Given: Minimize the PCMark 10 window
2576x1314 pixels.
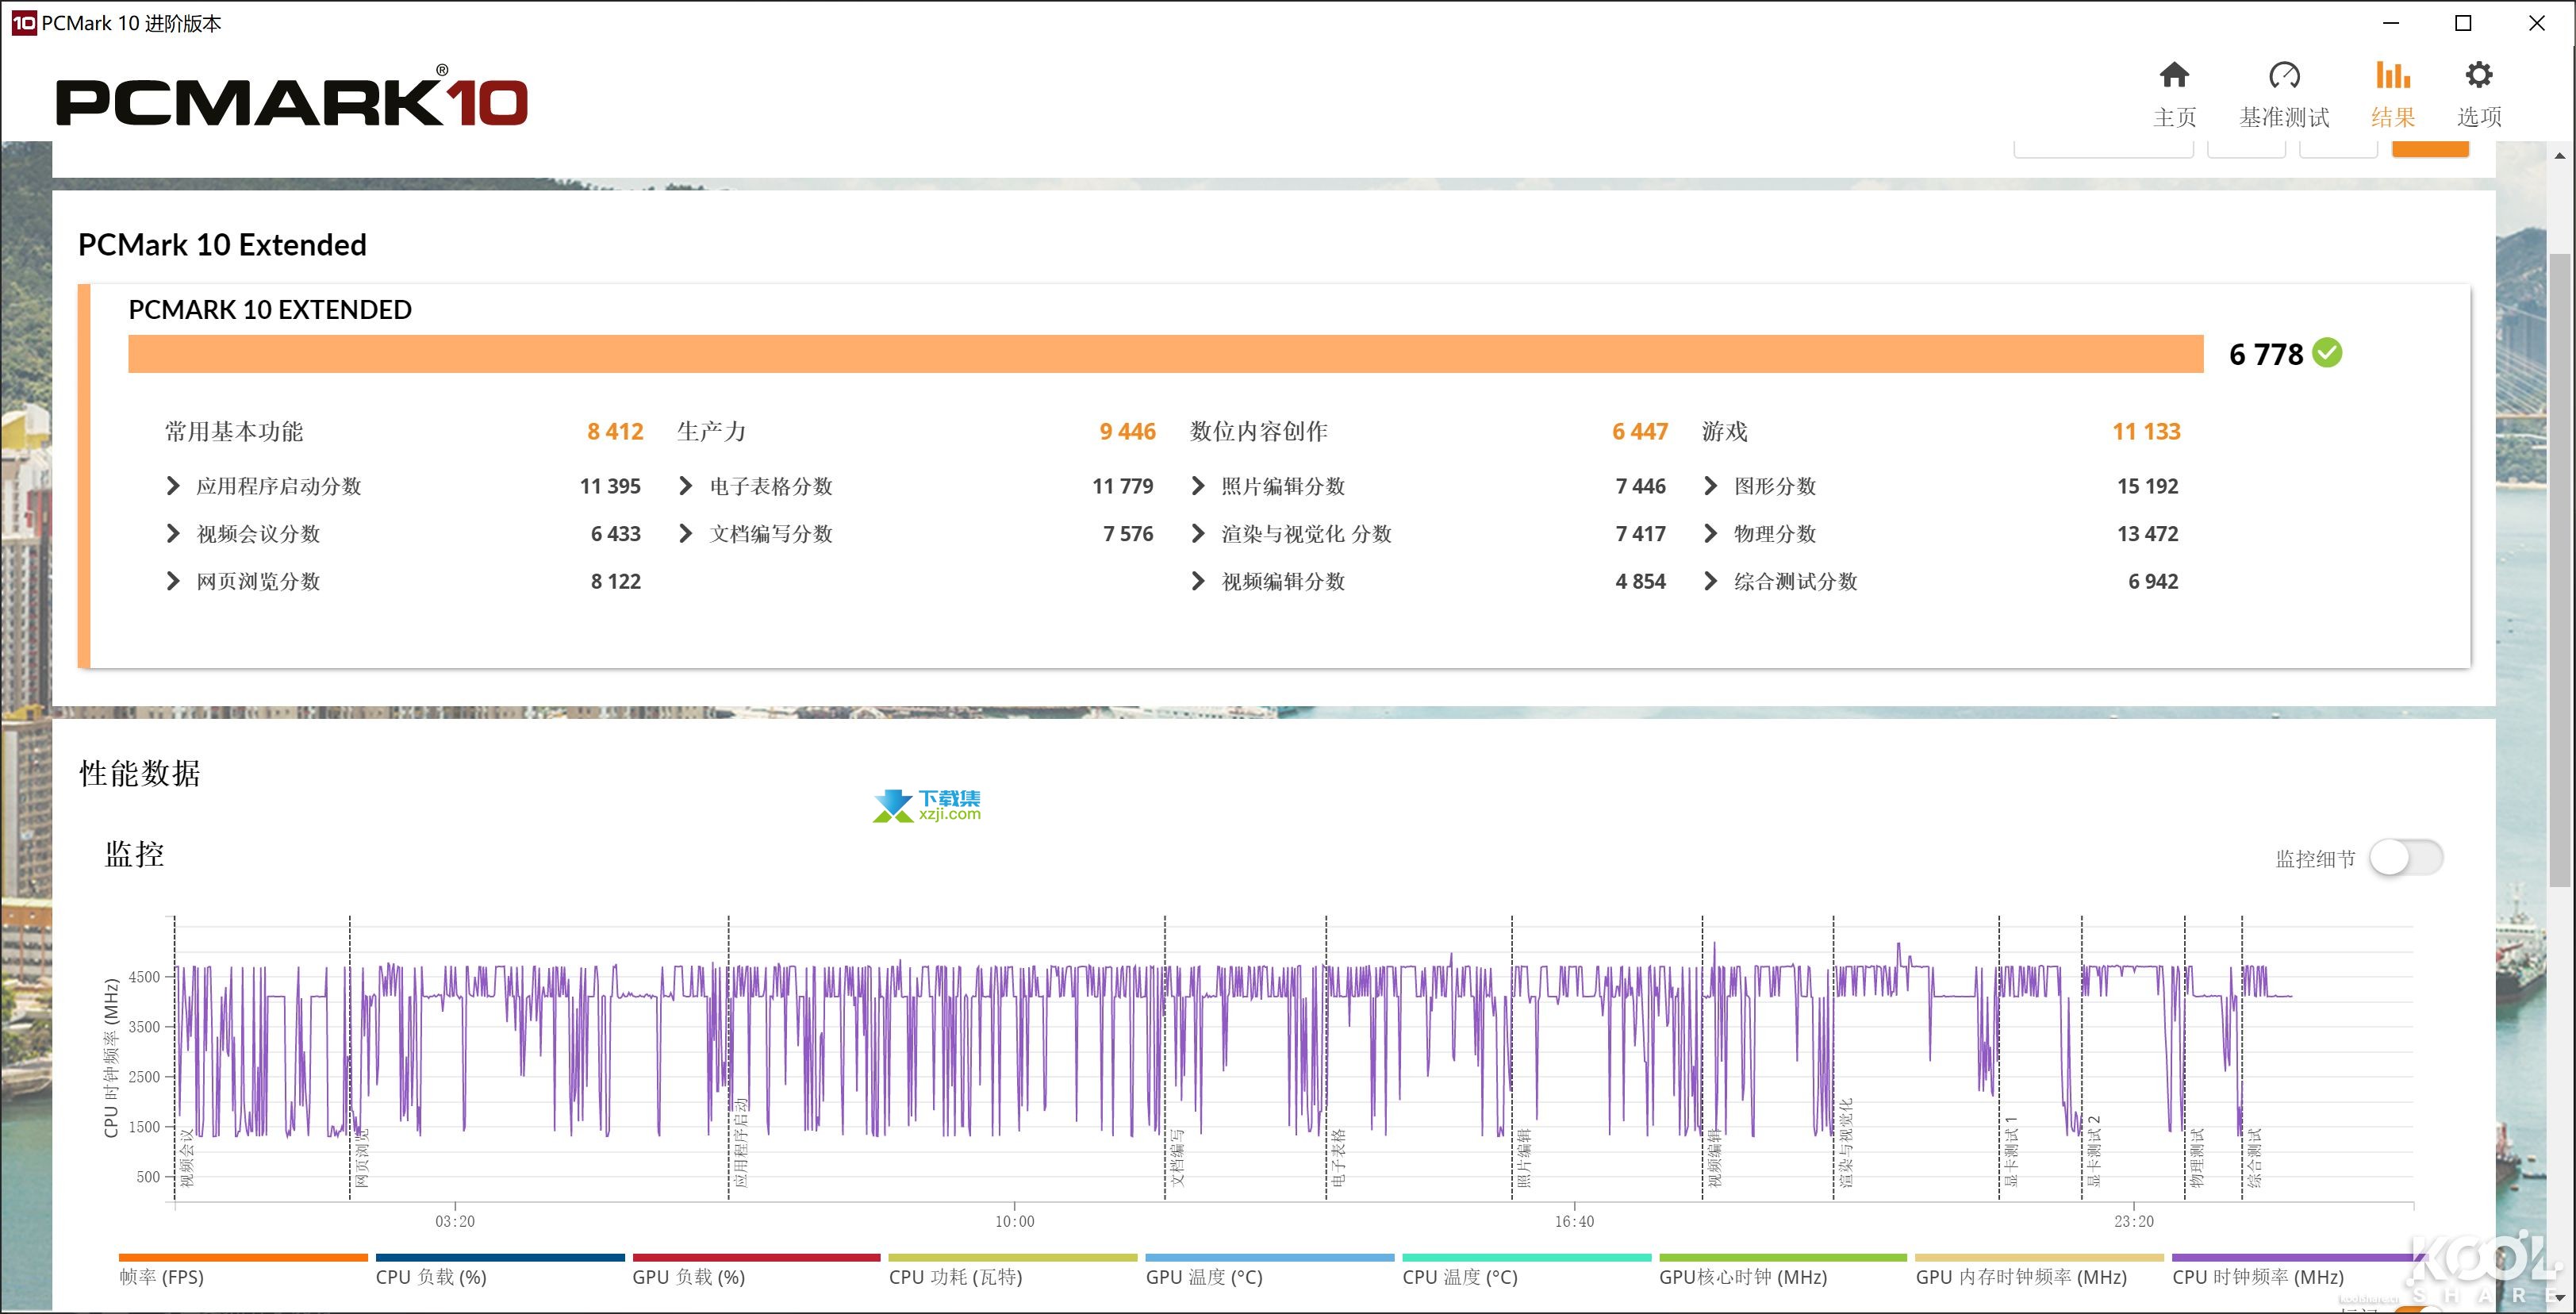Looking at the screenshot, I should [2391, 23].
